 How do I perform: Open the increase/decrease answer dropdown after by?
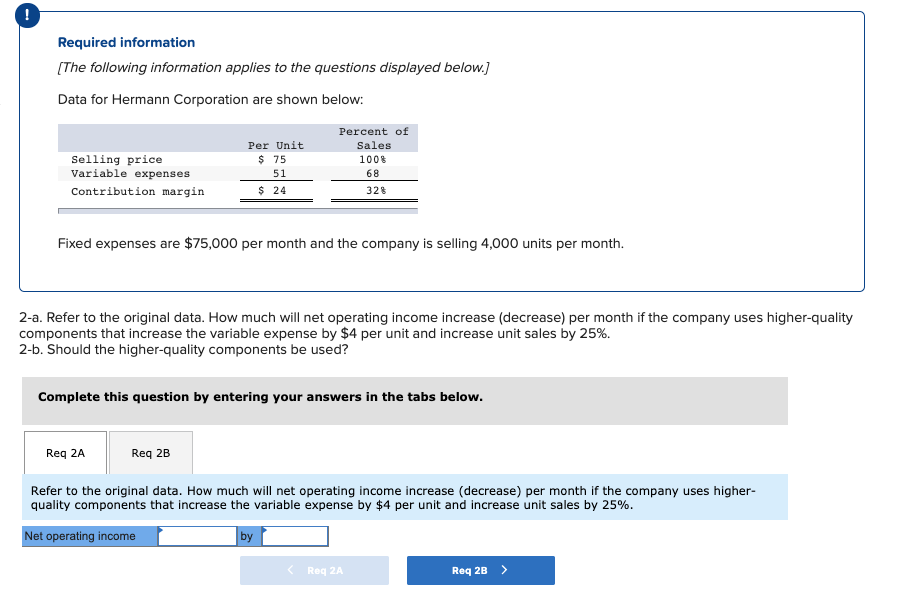295,536
